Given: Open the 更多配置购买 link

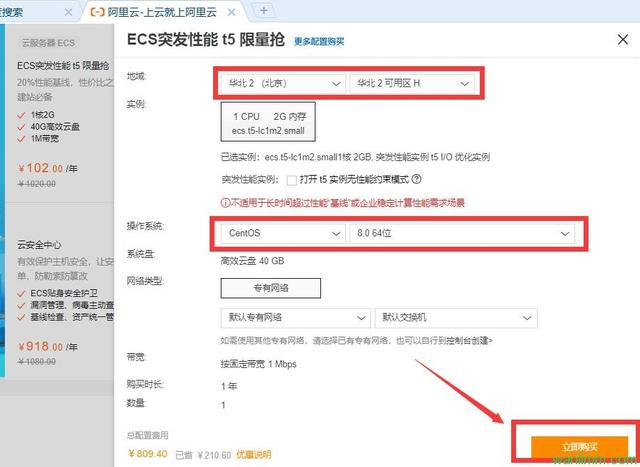Looking at the screenshot, I should click(x=319, y=41).
